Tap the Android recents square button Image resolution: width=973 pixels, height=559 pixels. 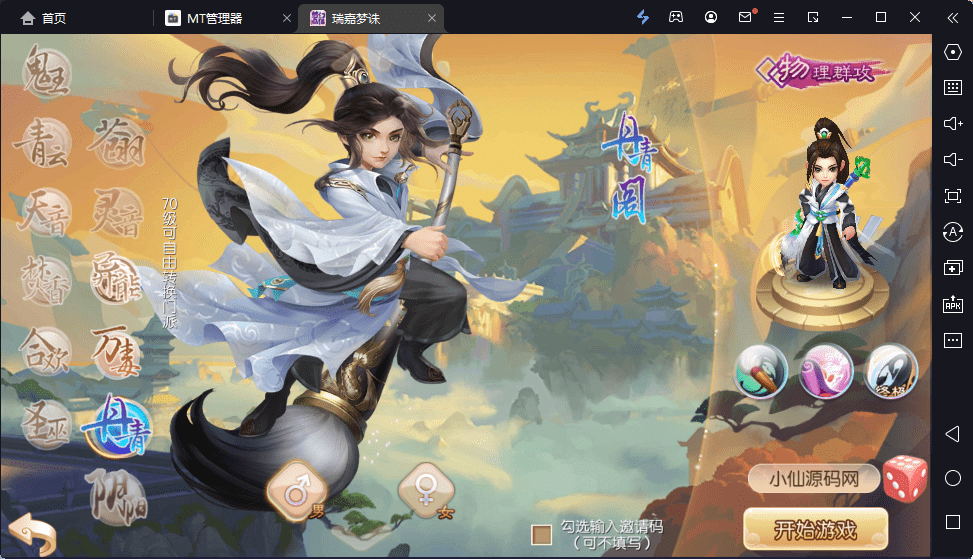[953, 522]
